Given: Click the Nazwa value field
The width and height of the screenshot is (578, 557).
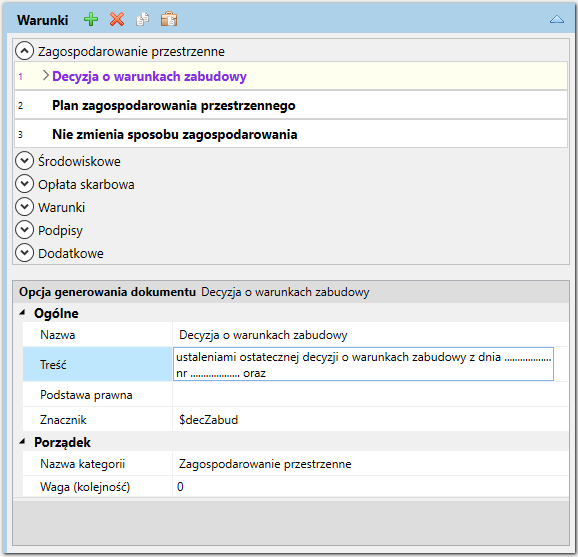Looking at the screenshot, I should (x=370, y=335).
